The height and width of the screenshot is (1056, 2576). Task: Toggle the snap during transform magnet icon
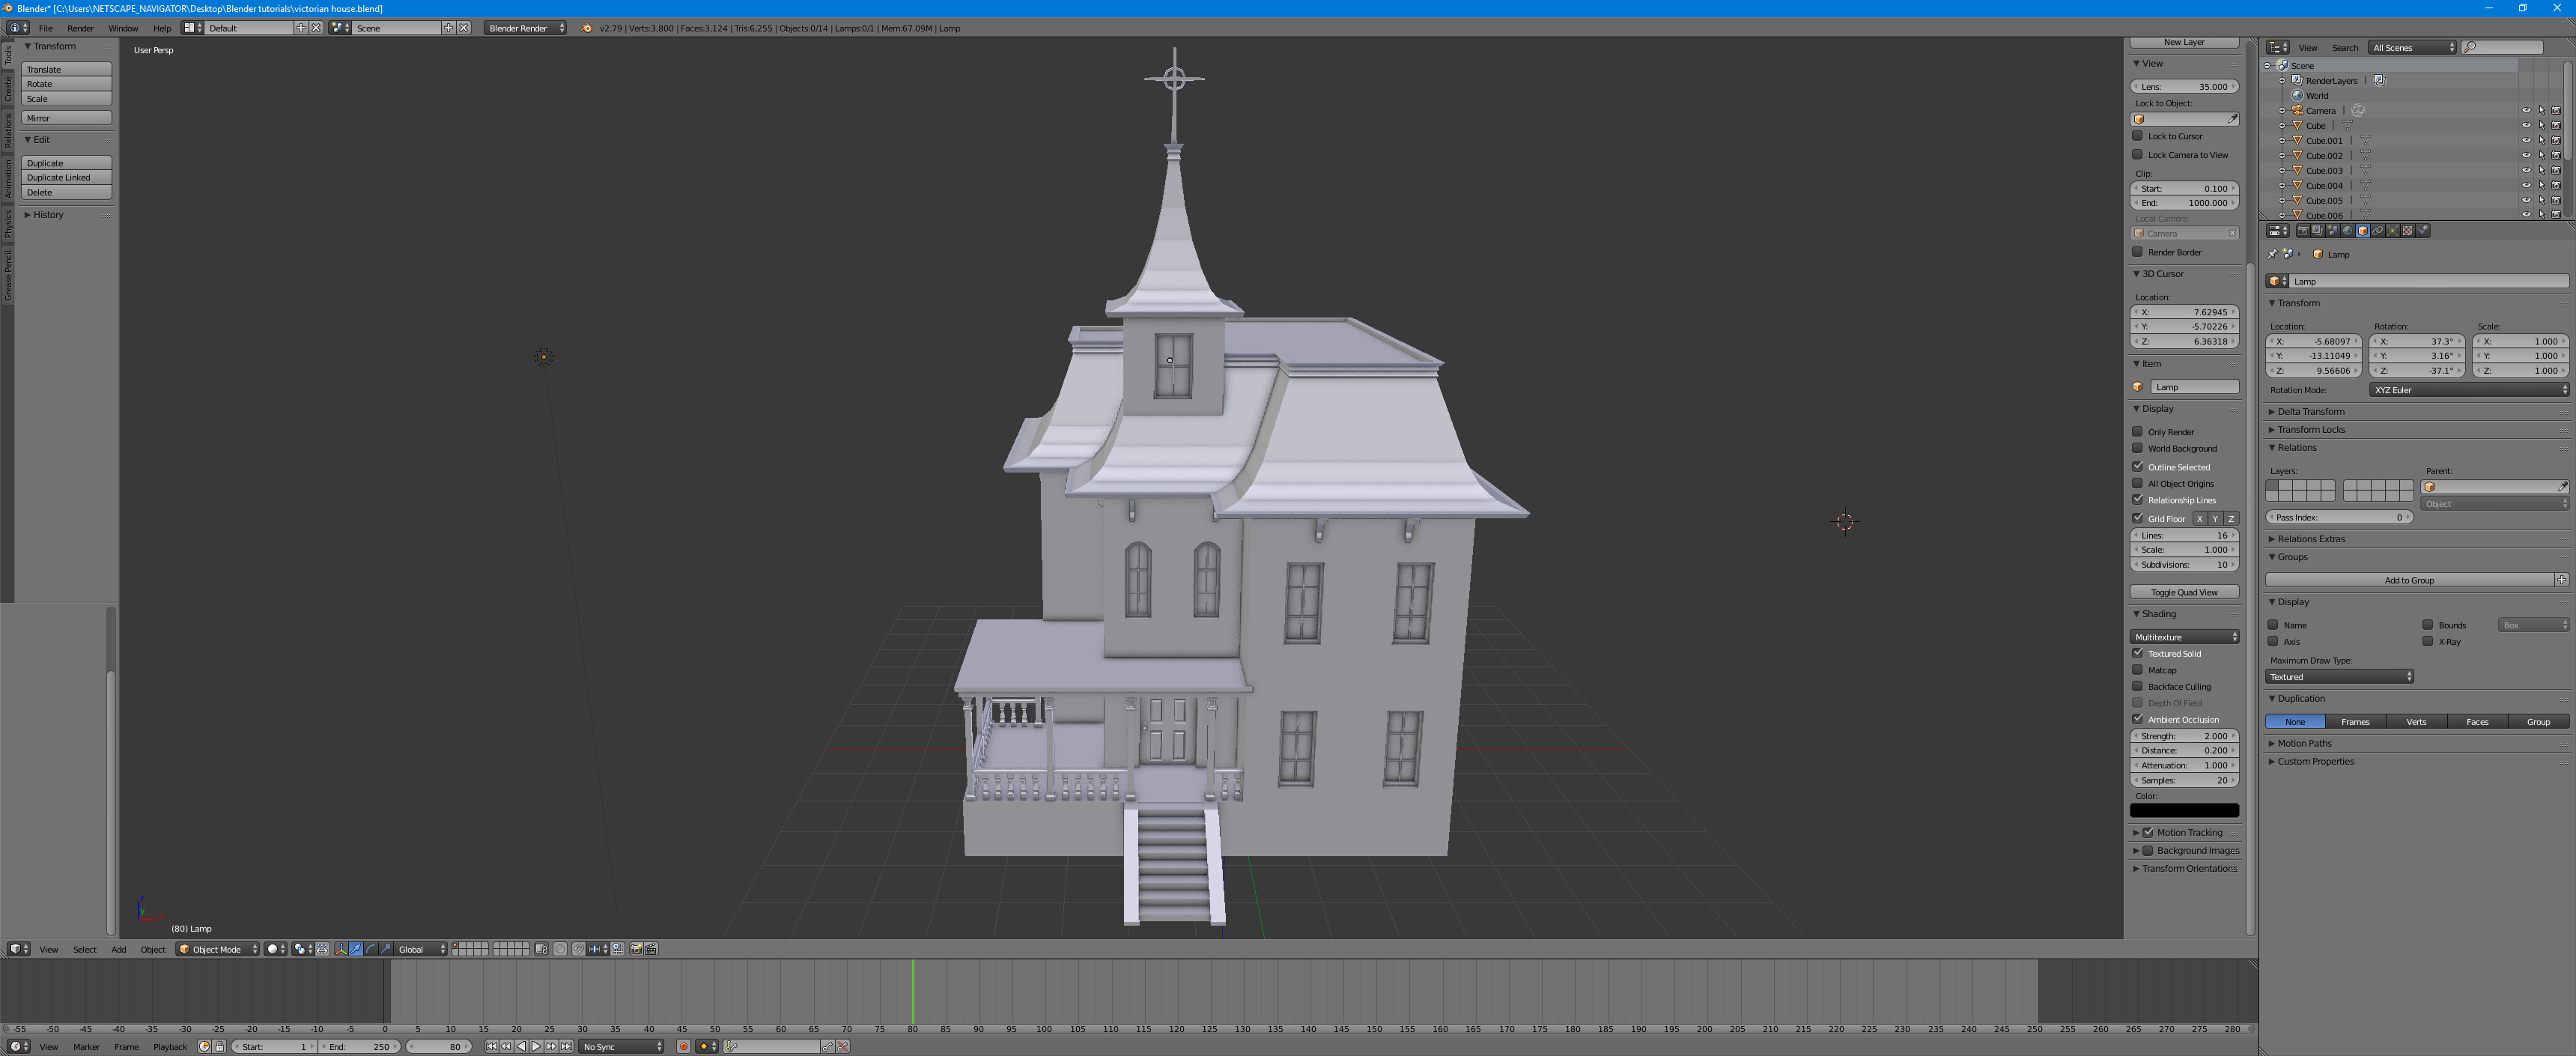point(579,949)
